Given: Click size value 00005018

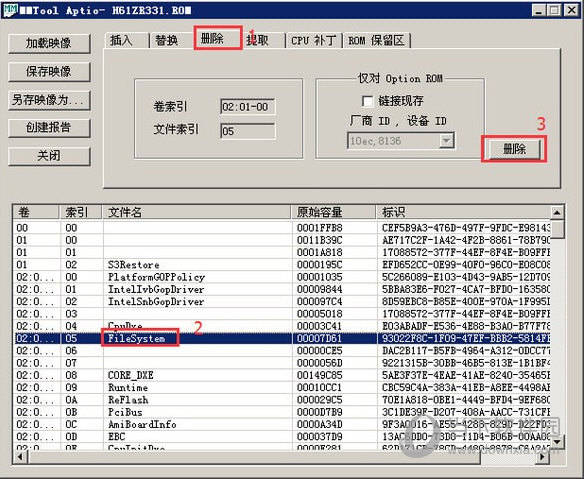Looking at the screenshot, I should coord(319,314).
